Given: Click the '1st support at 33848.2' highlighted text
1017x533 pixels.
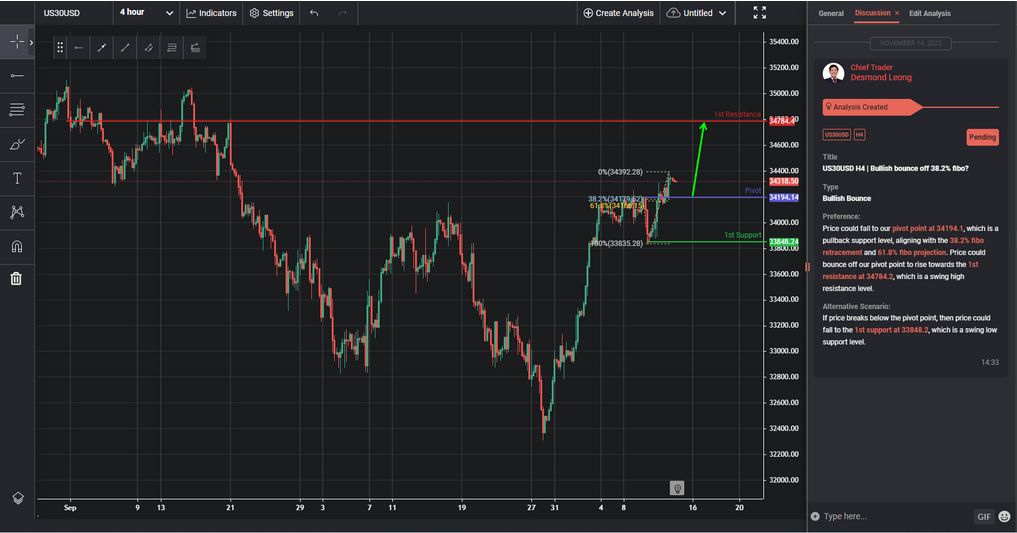Looking at the screenshot, I should [x=891, y=330].
